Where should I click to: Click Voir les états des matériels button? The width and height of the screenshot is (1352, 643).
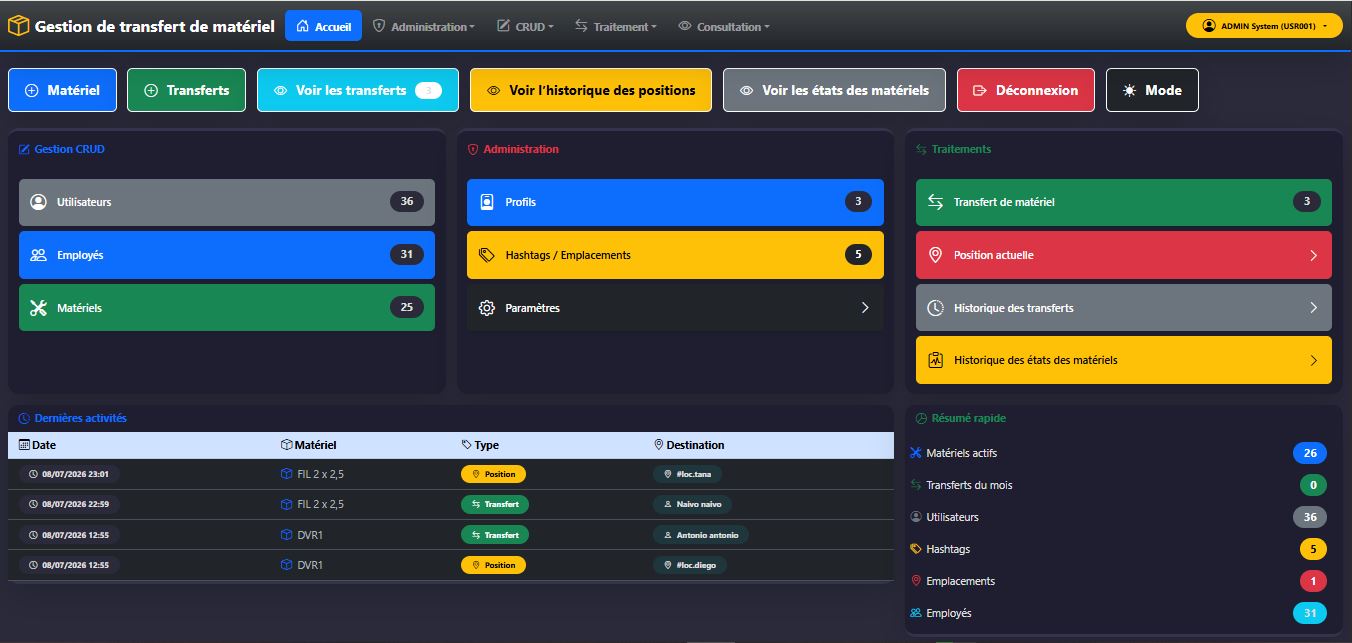point(834,90)
